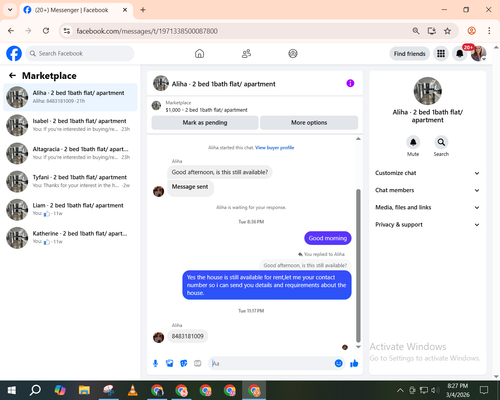The image size is (500, 400).
Task: Click browser back arrow
Action: [11, 31]
